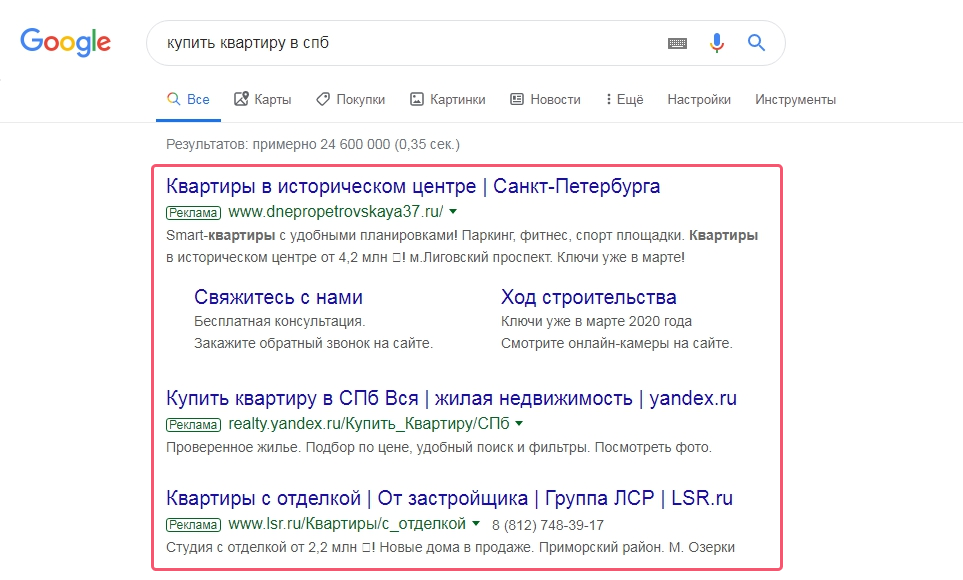Open the Новости tab
963x580 pixels.
point(545,100)
